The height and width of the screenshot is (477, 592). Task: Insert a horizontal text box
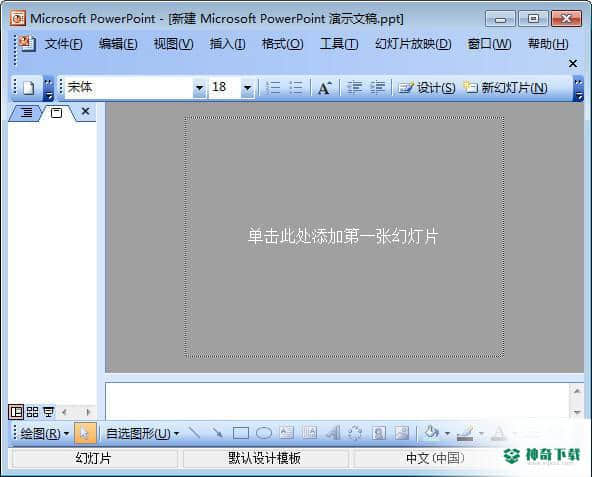tap(287, 433)
